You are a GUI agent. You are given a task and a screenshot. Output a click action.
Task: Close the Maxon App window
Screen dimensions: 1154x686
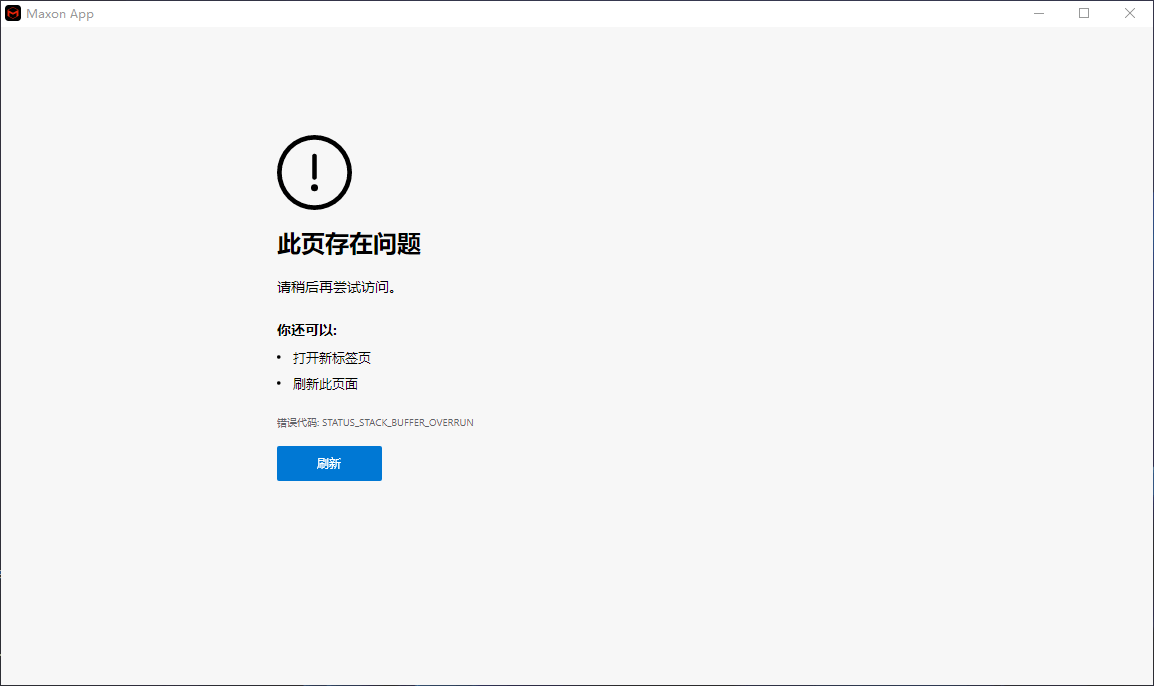click(x=1130, y=13)
